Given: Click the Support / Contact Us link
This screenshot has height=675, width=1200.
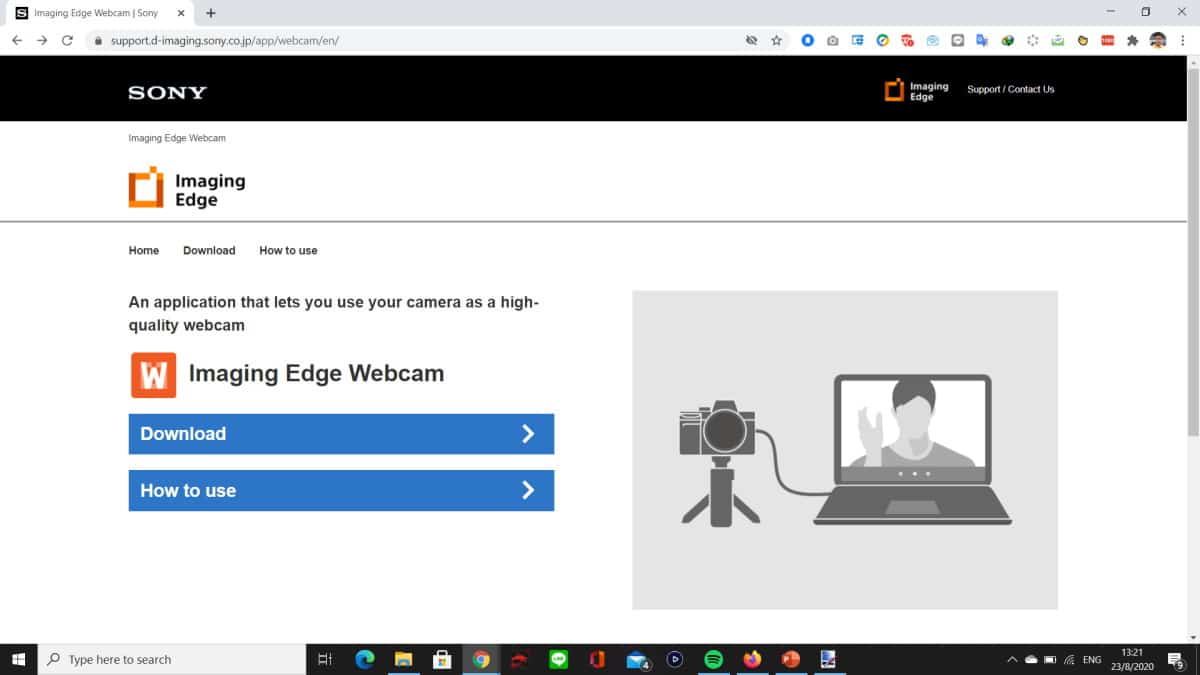Looking at the screenshot, I should (1010, 90).
